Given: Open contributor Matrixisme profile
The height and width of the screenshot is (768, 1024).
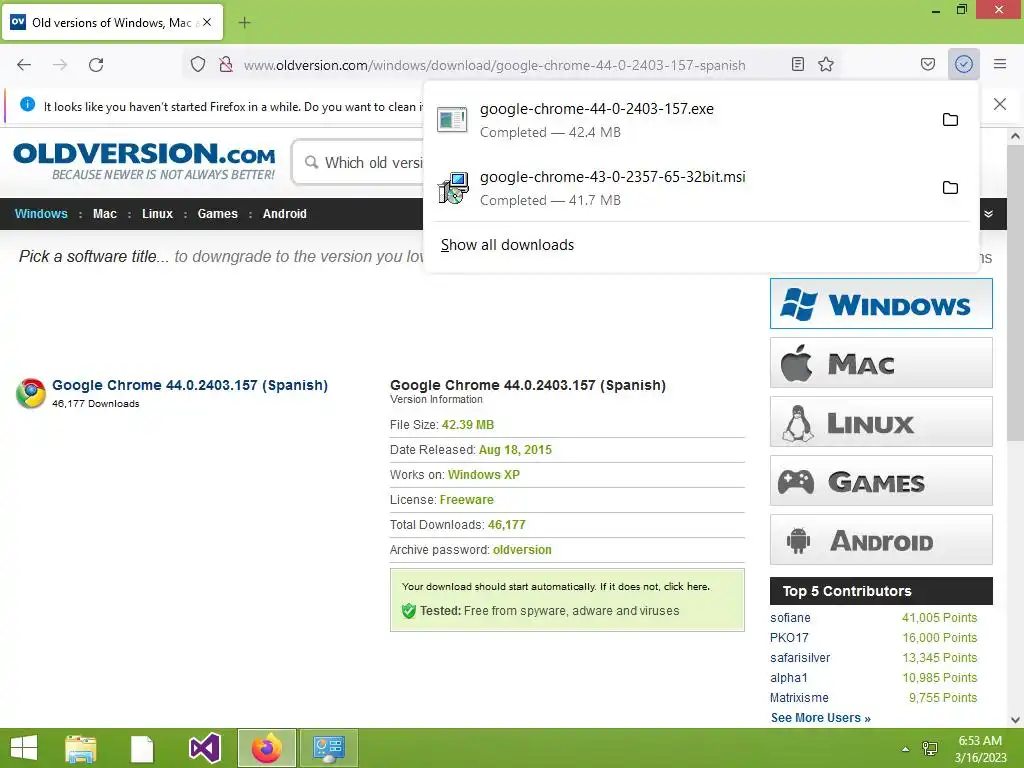Looking at the screenshot, I should point(799,698).
